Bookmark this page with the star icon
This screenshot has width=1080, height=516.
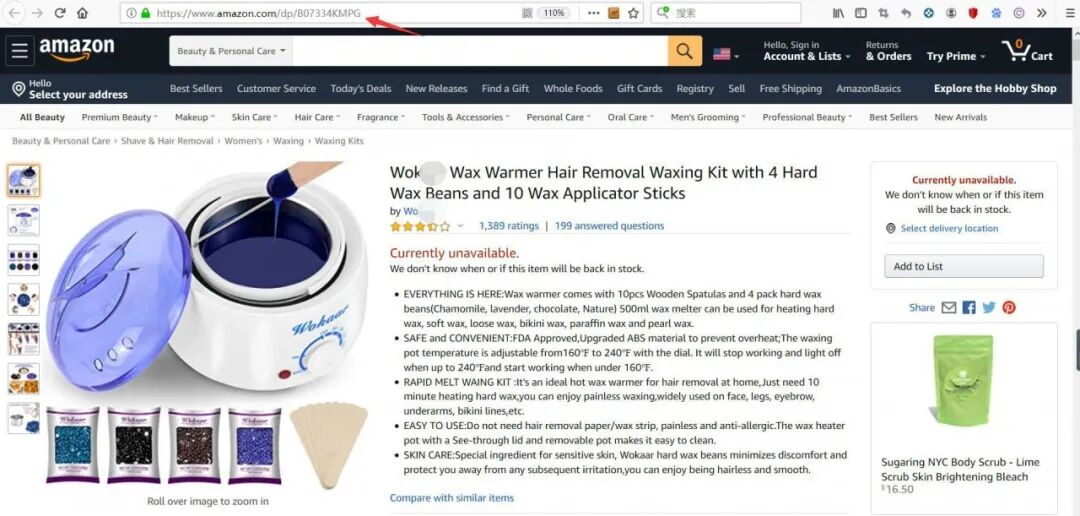tap(633, 13)
